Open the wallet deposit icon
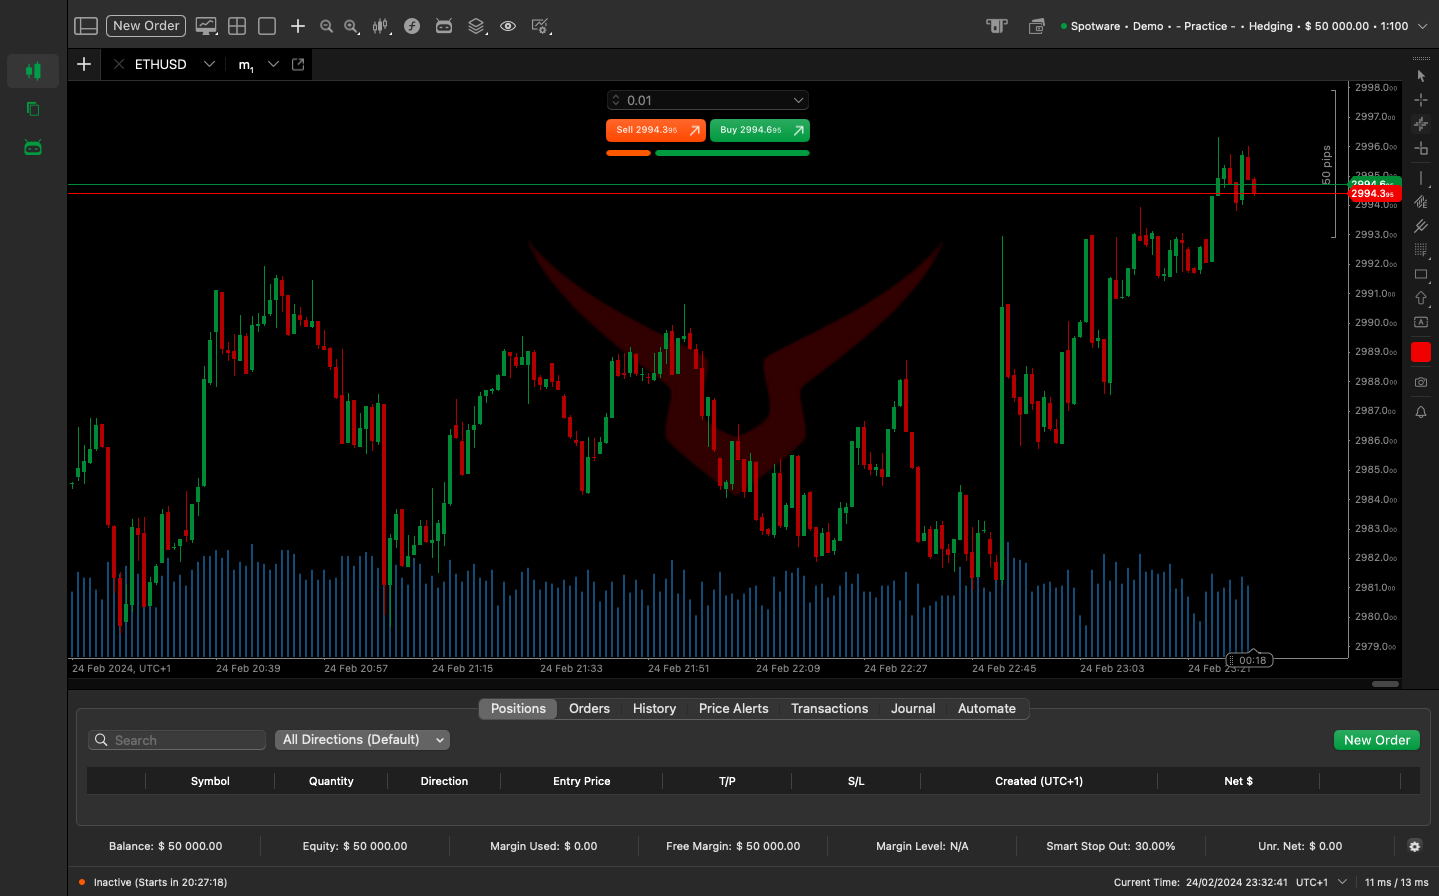 pyautogui.click(x=1037, y=26)
